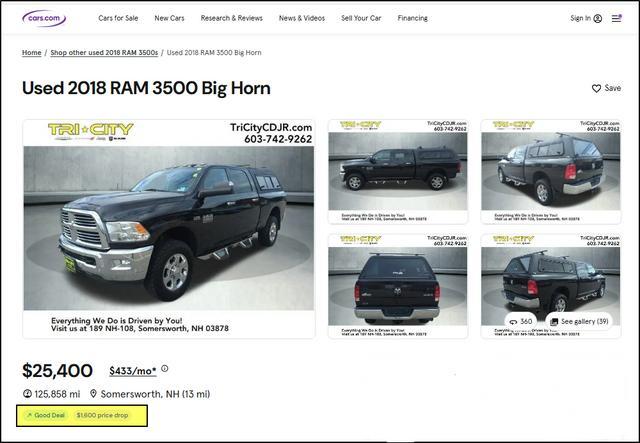Open the Financing nav item
Screen dimensions: 640x443
coord(413,18)
